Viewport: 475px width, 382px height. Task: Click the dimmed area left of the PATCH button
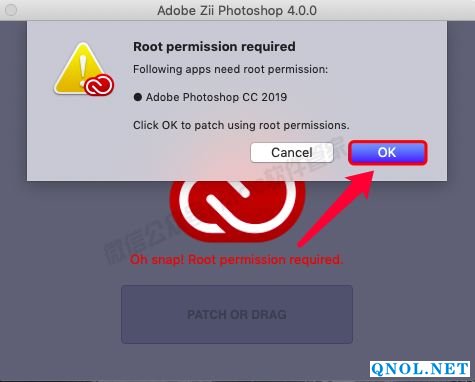(61, 314)
